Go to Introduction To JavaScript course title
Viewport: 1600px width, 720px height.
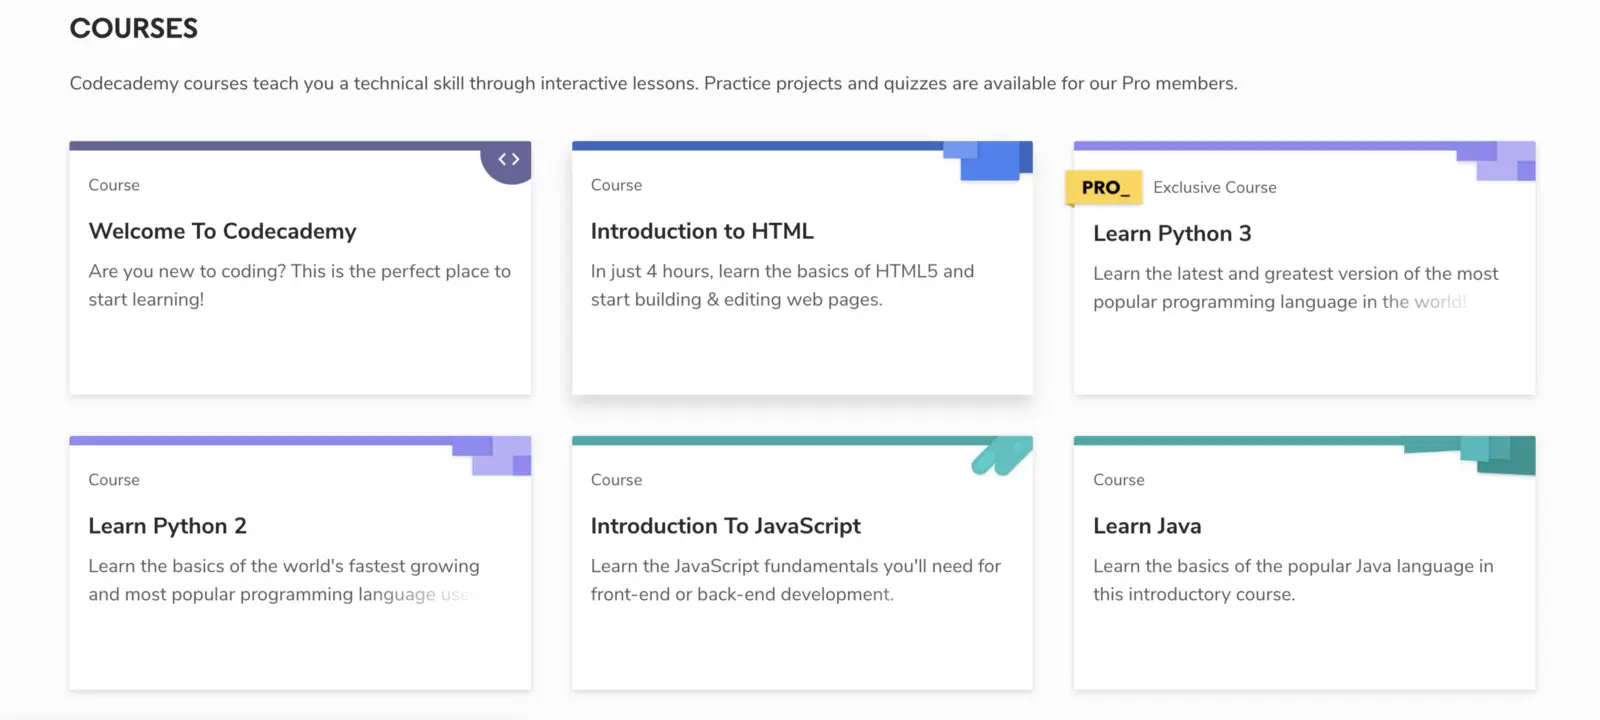click(725, 526)
